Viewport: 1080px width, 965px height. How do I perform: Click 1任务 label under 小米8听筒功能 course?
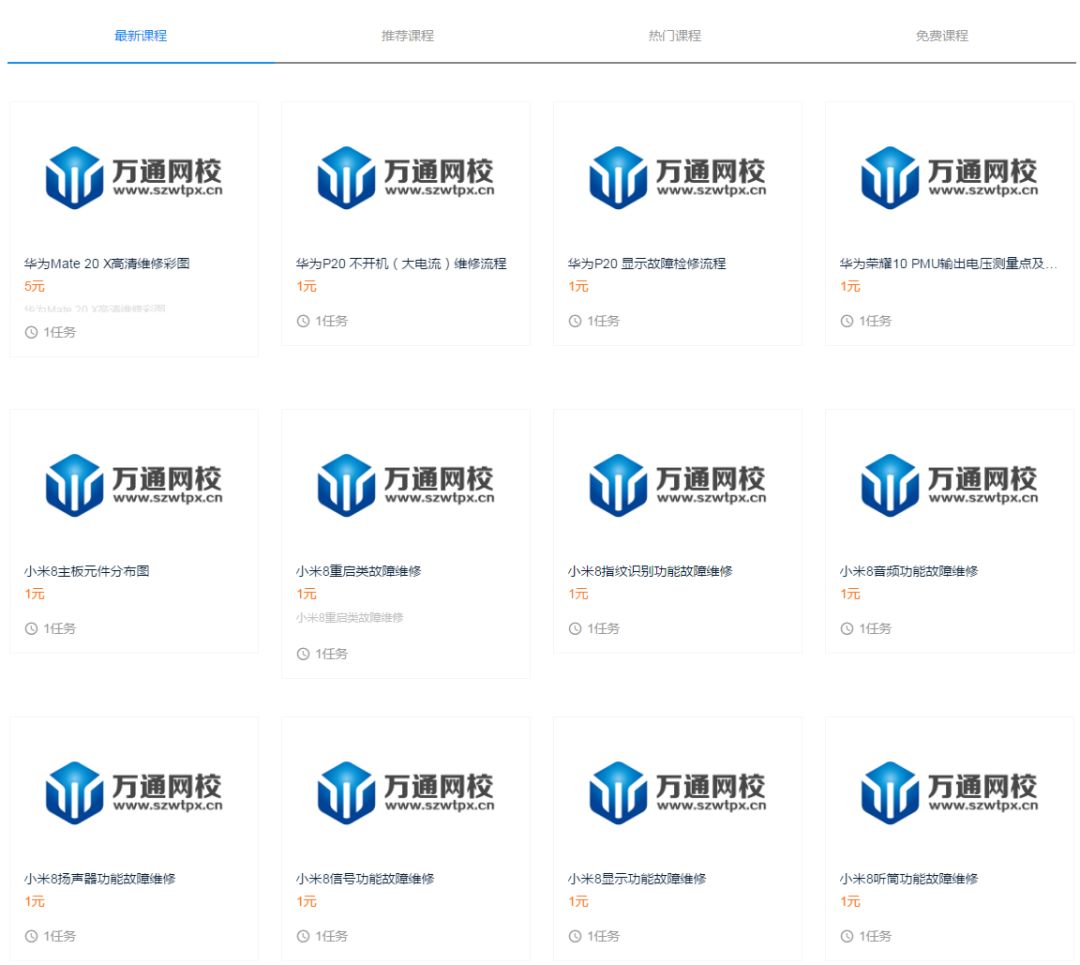pyautogui.click(x=875, y=936)
